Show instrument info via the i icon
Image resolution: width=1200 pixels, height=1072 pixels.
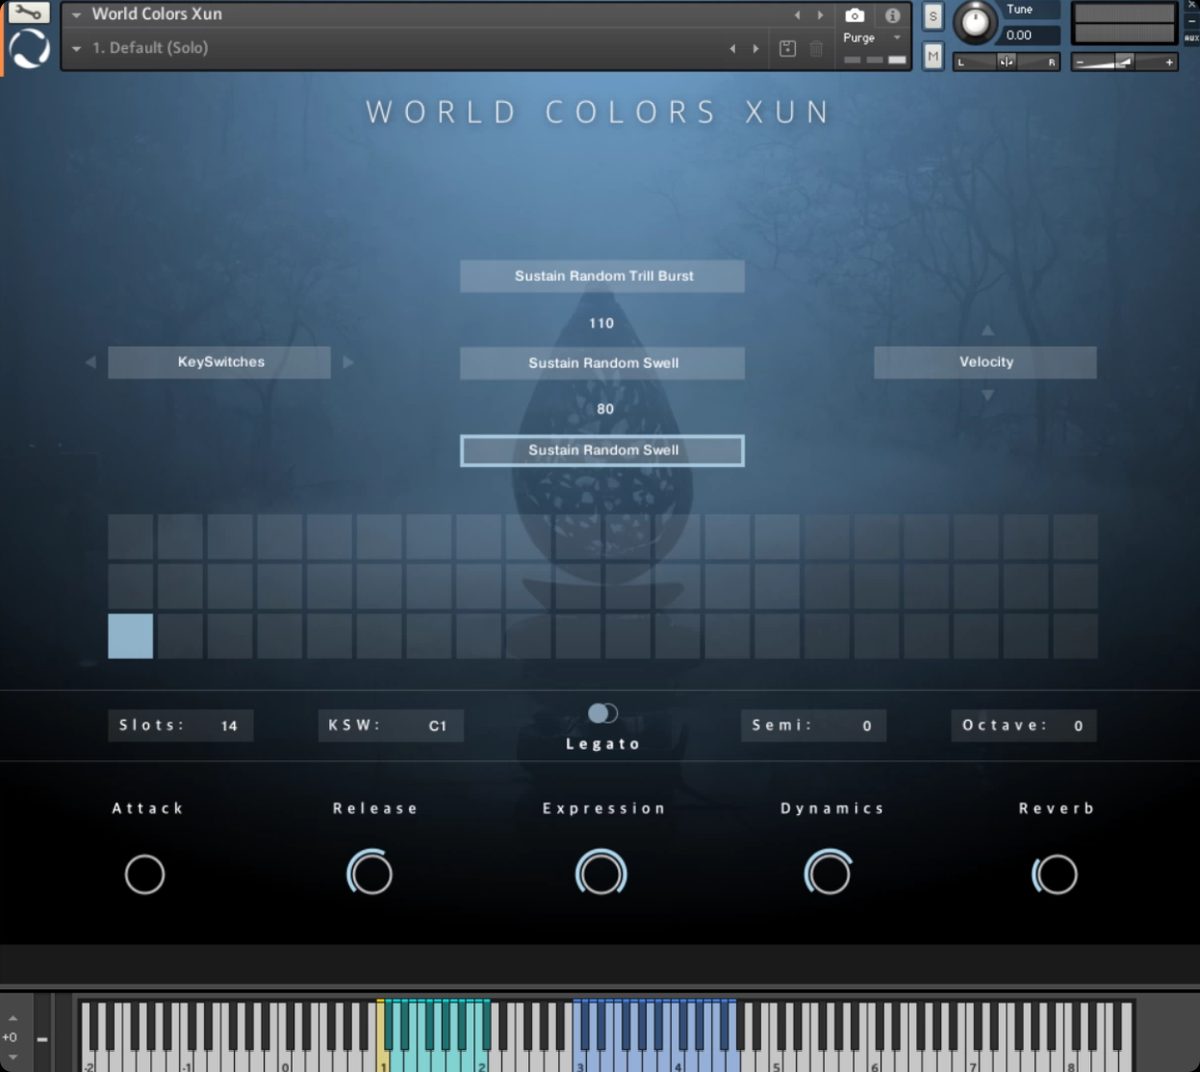[892, 15]
